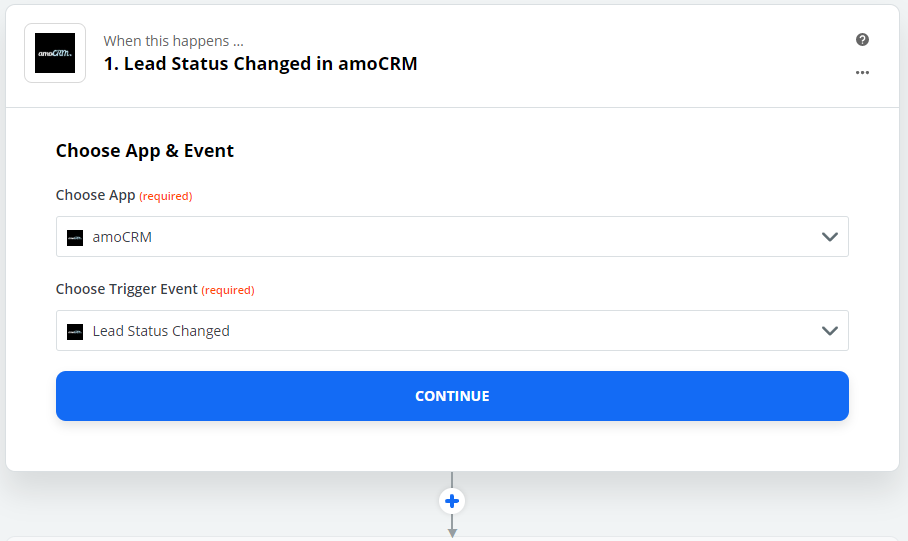The image size is (908, 541).
Task: Click the large amoCRM logo in step header
Action: point(55,53)
